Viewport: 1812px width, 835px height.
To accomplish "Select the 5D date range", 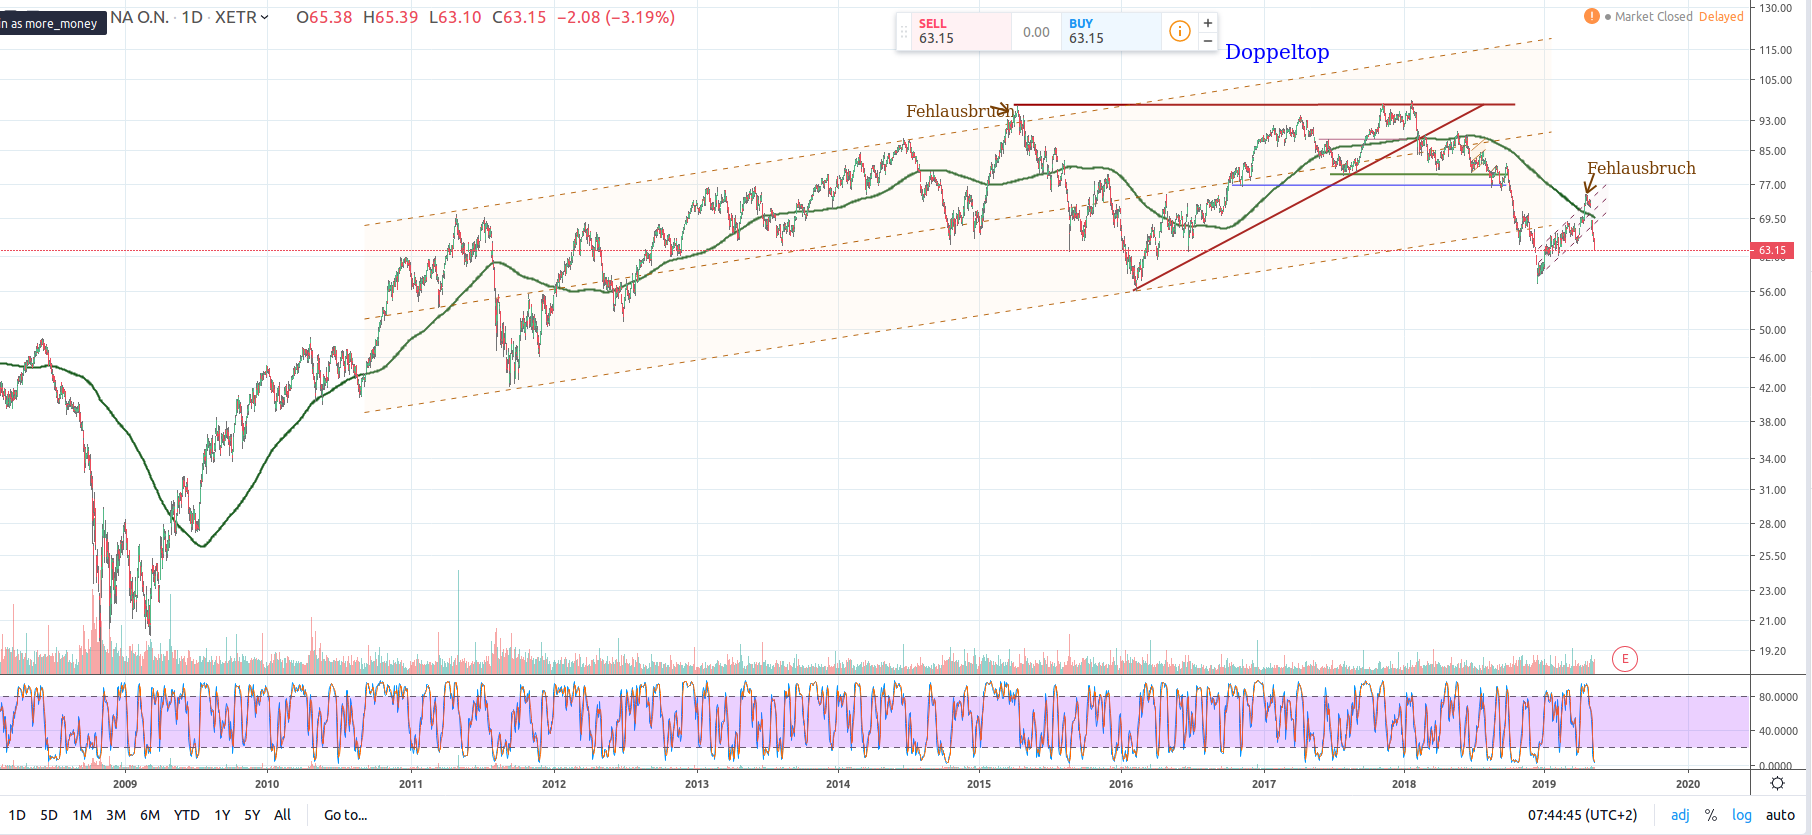I will 49,815.
